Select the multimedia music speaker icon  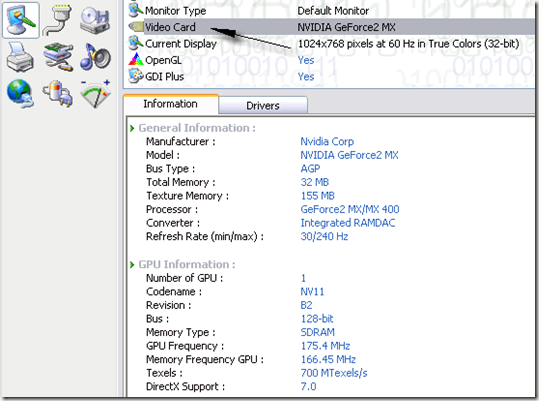pos(95,57)
